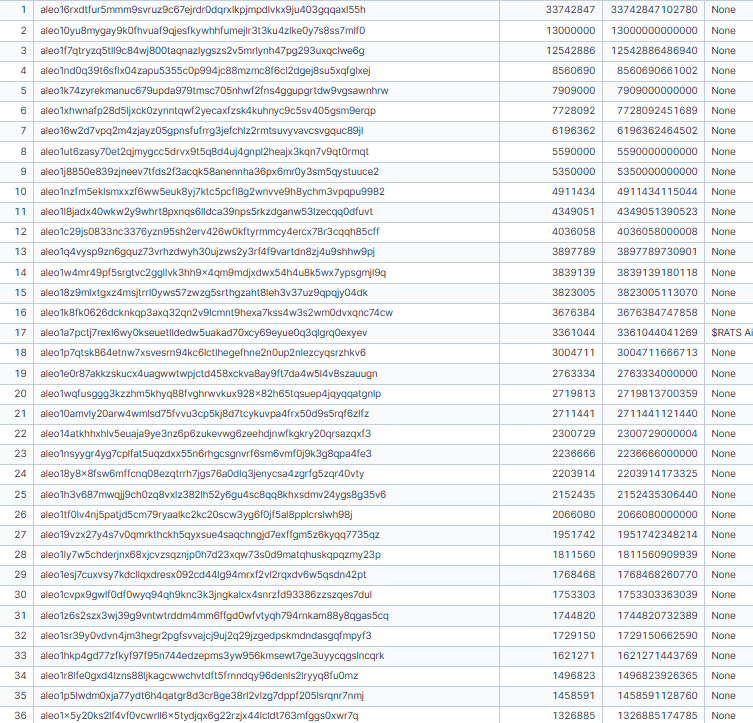This screenshot has height=723, width=753.
Task: Select the address starting with aleo1tf0lv4nj5patjd5cm79ryaalkc2
Action: click(x=196, y=515)
